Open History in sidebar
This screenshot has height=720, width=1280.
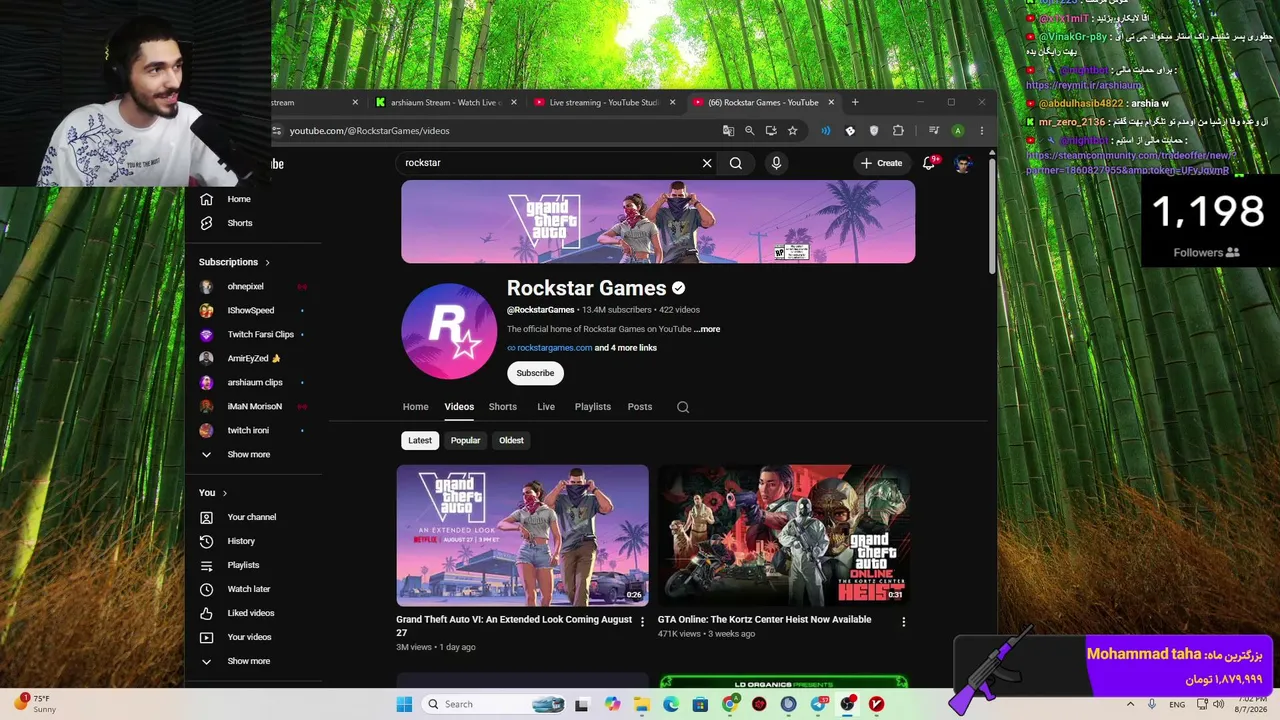click(241, 541)
